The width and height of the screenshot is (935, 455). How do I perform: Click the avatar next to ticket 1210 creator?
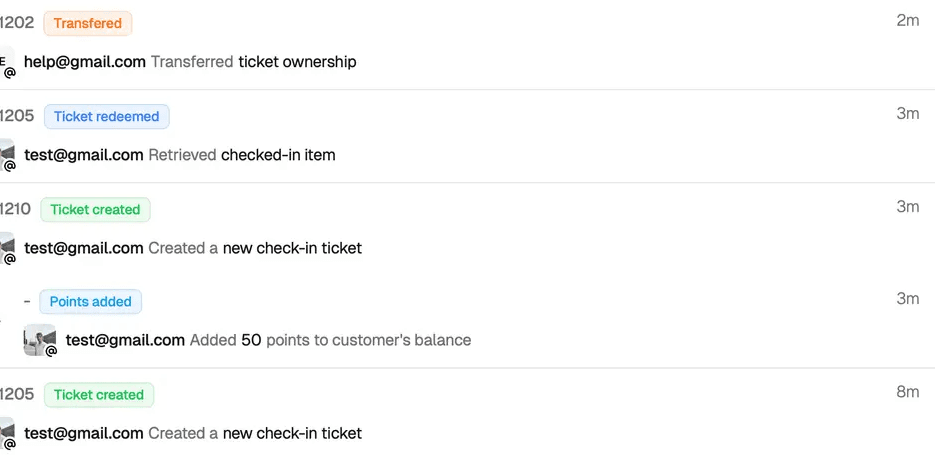[x=7, y=249]
